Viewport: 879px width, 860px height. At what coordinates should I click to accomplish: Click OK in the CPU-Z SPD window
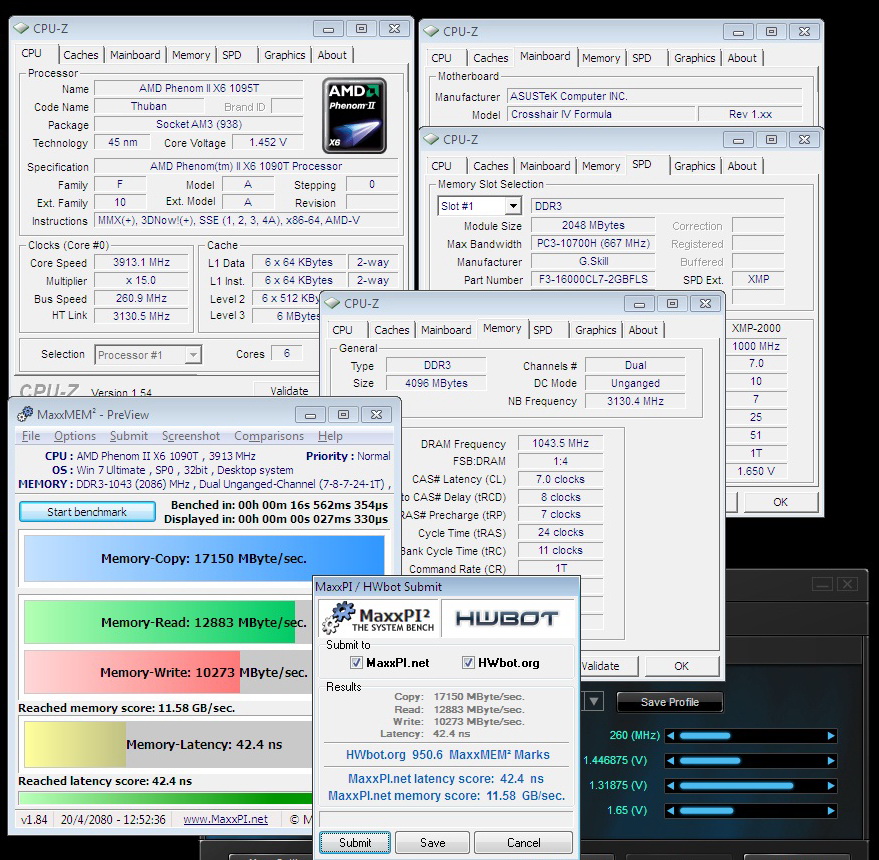click(x=780, y=502)
